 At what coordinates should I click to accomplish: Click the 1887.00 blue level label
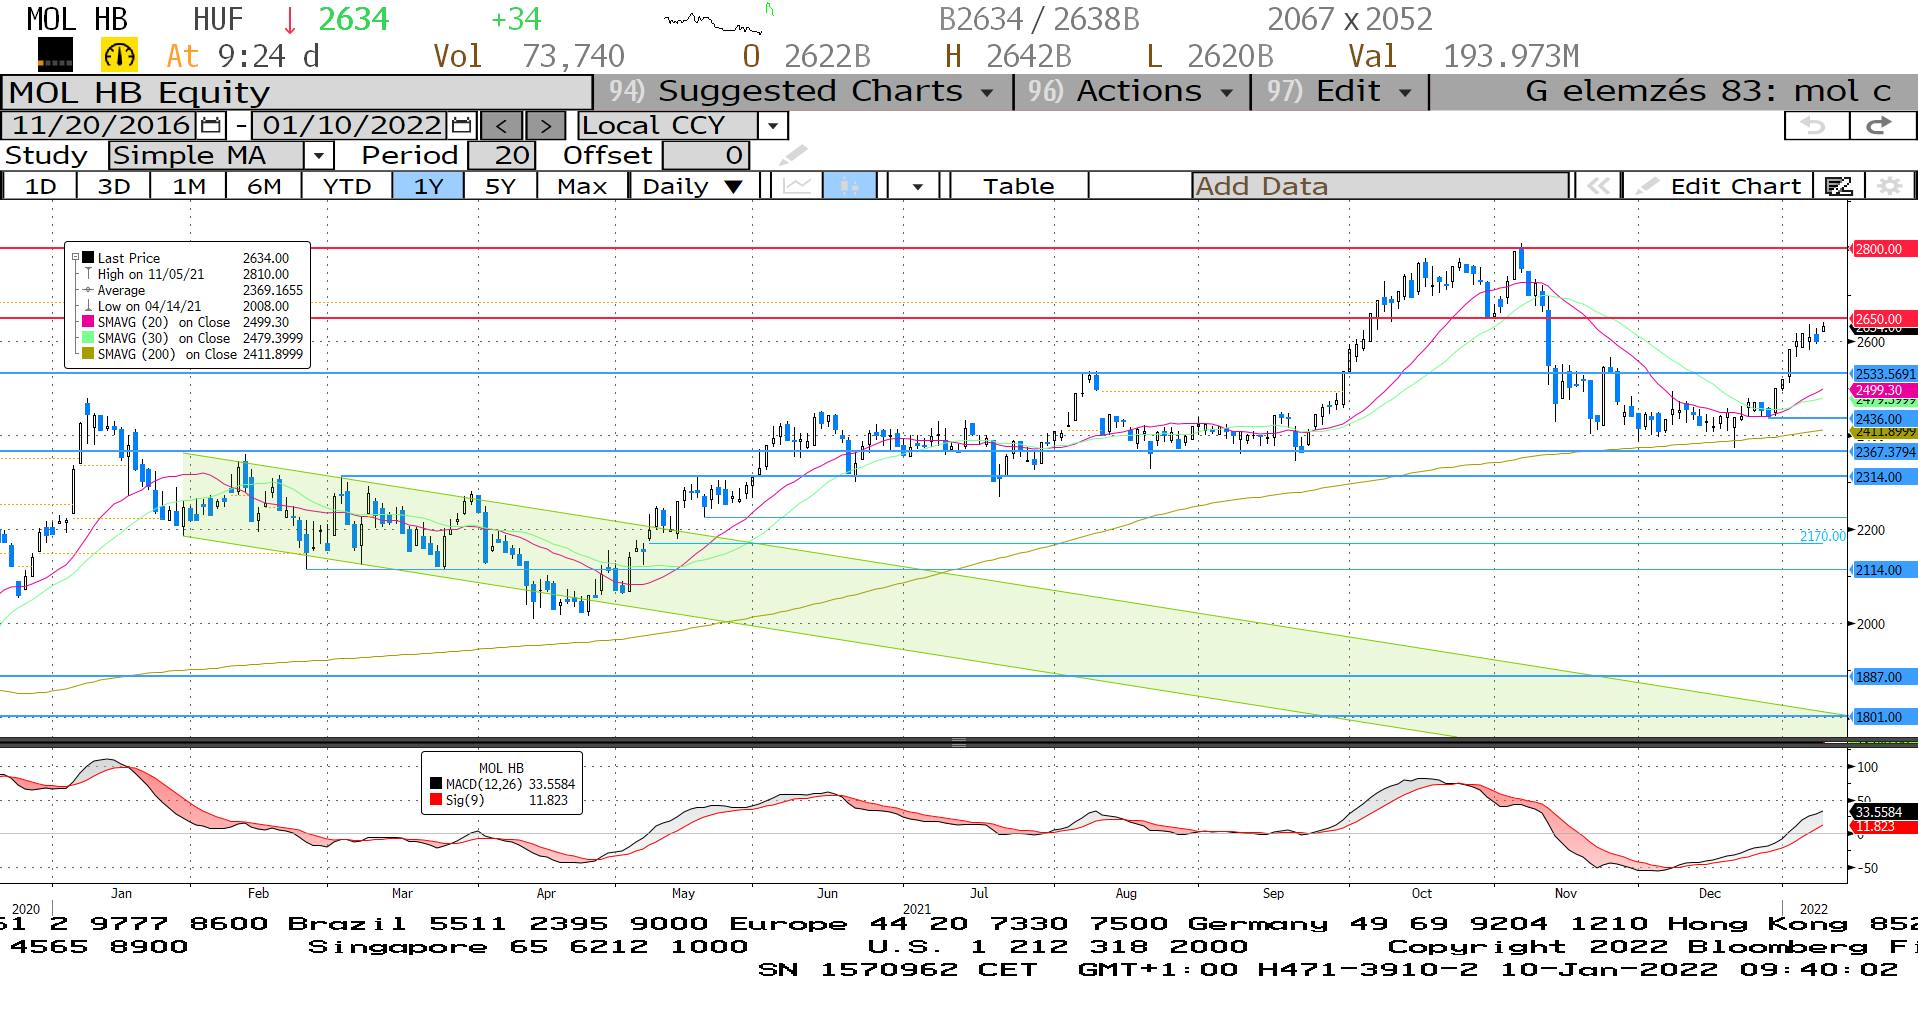coord(1884,677)
